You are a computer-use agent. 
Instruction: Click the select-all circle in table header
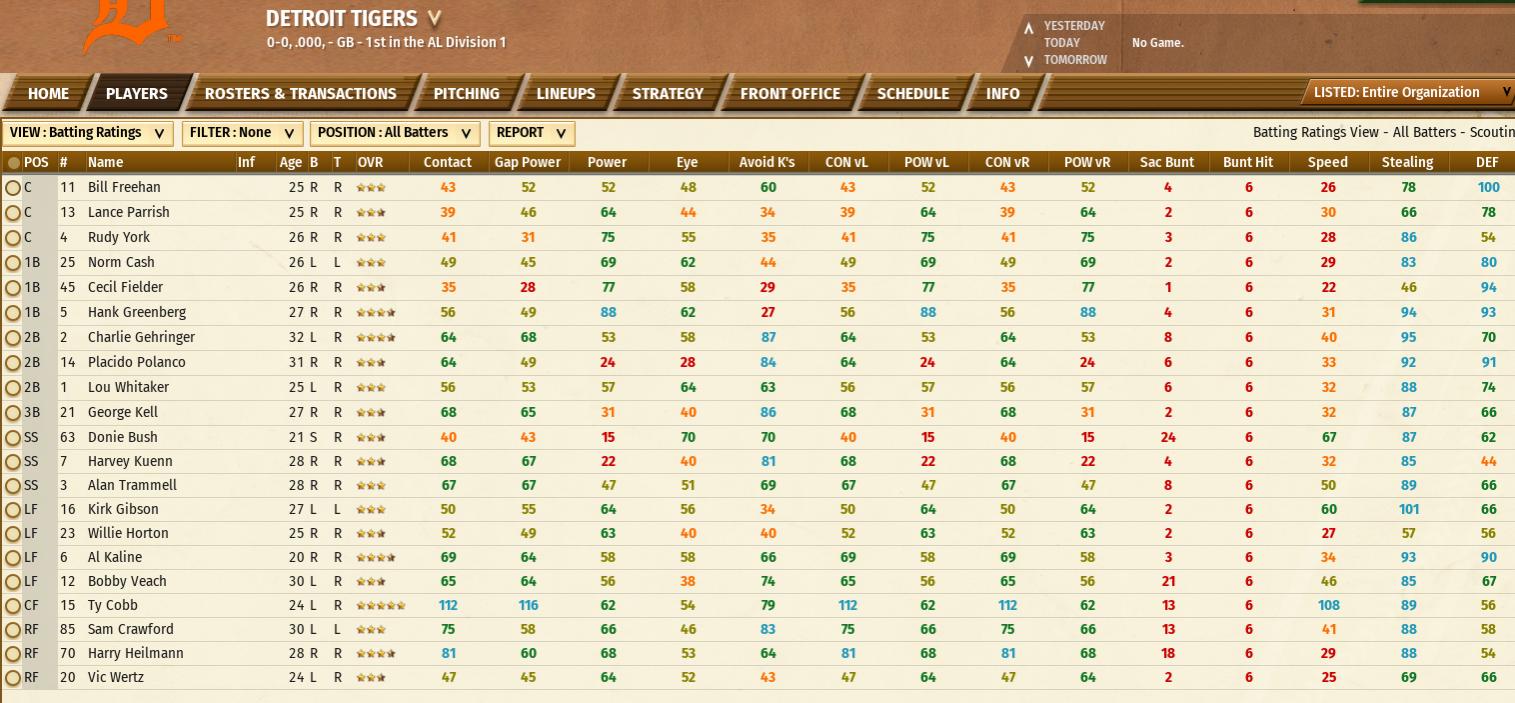pyautogui.click(x=13, y=162)
